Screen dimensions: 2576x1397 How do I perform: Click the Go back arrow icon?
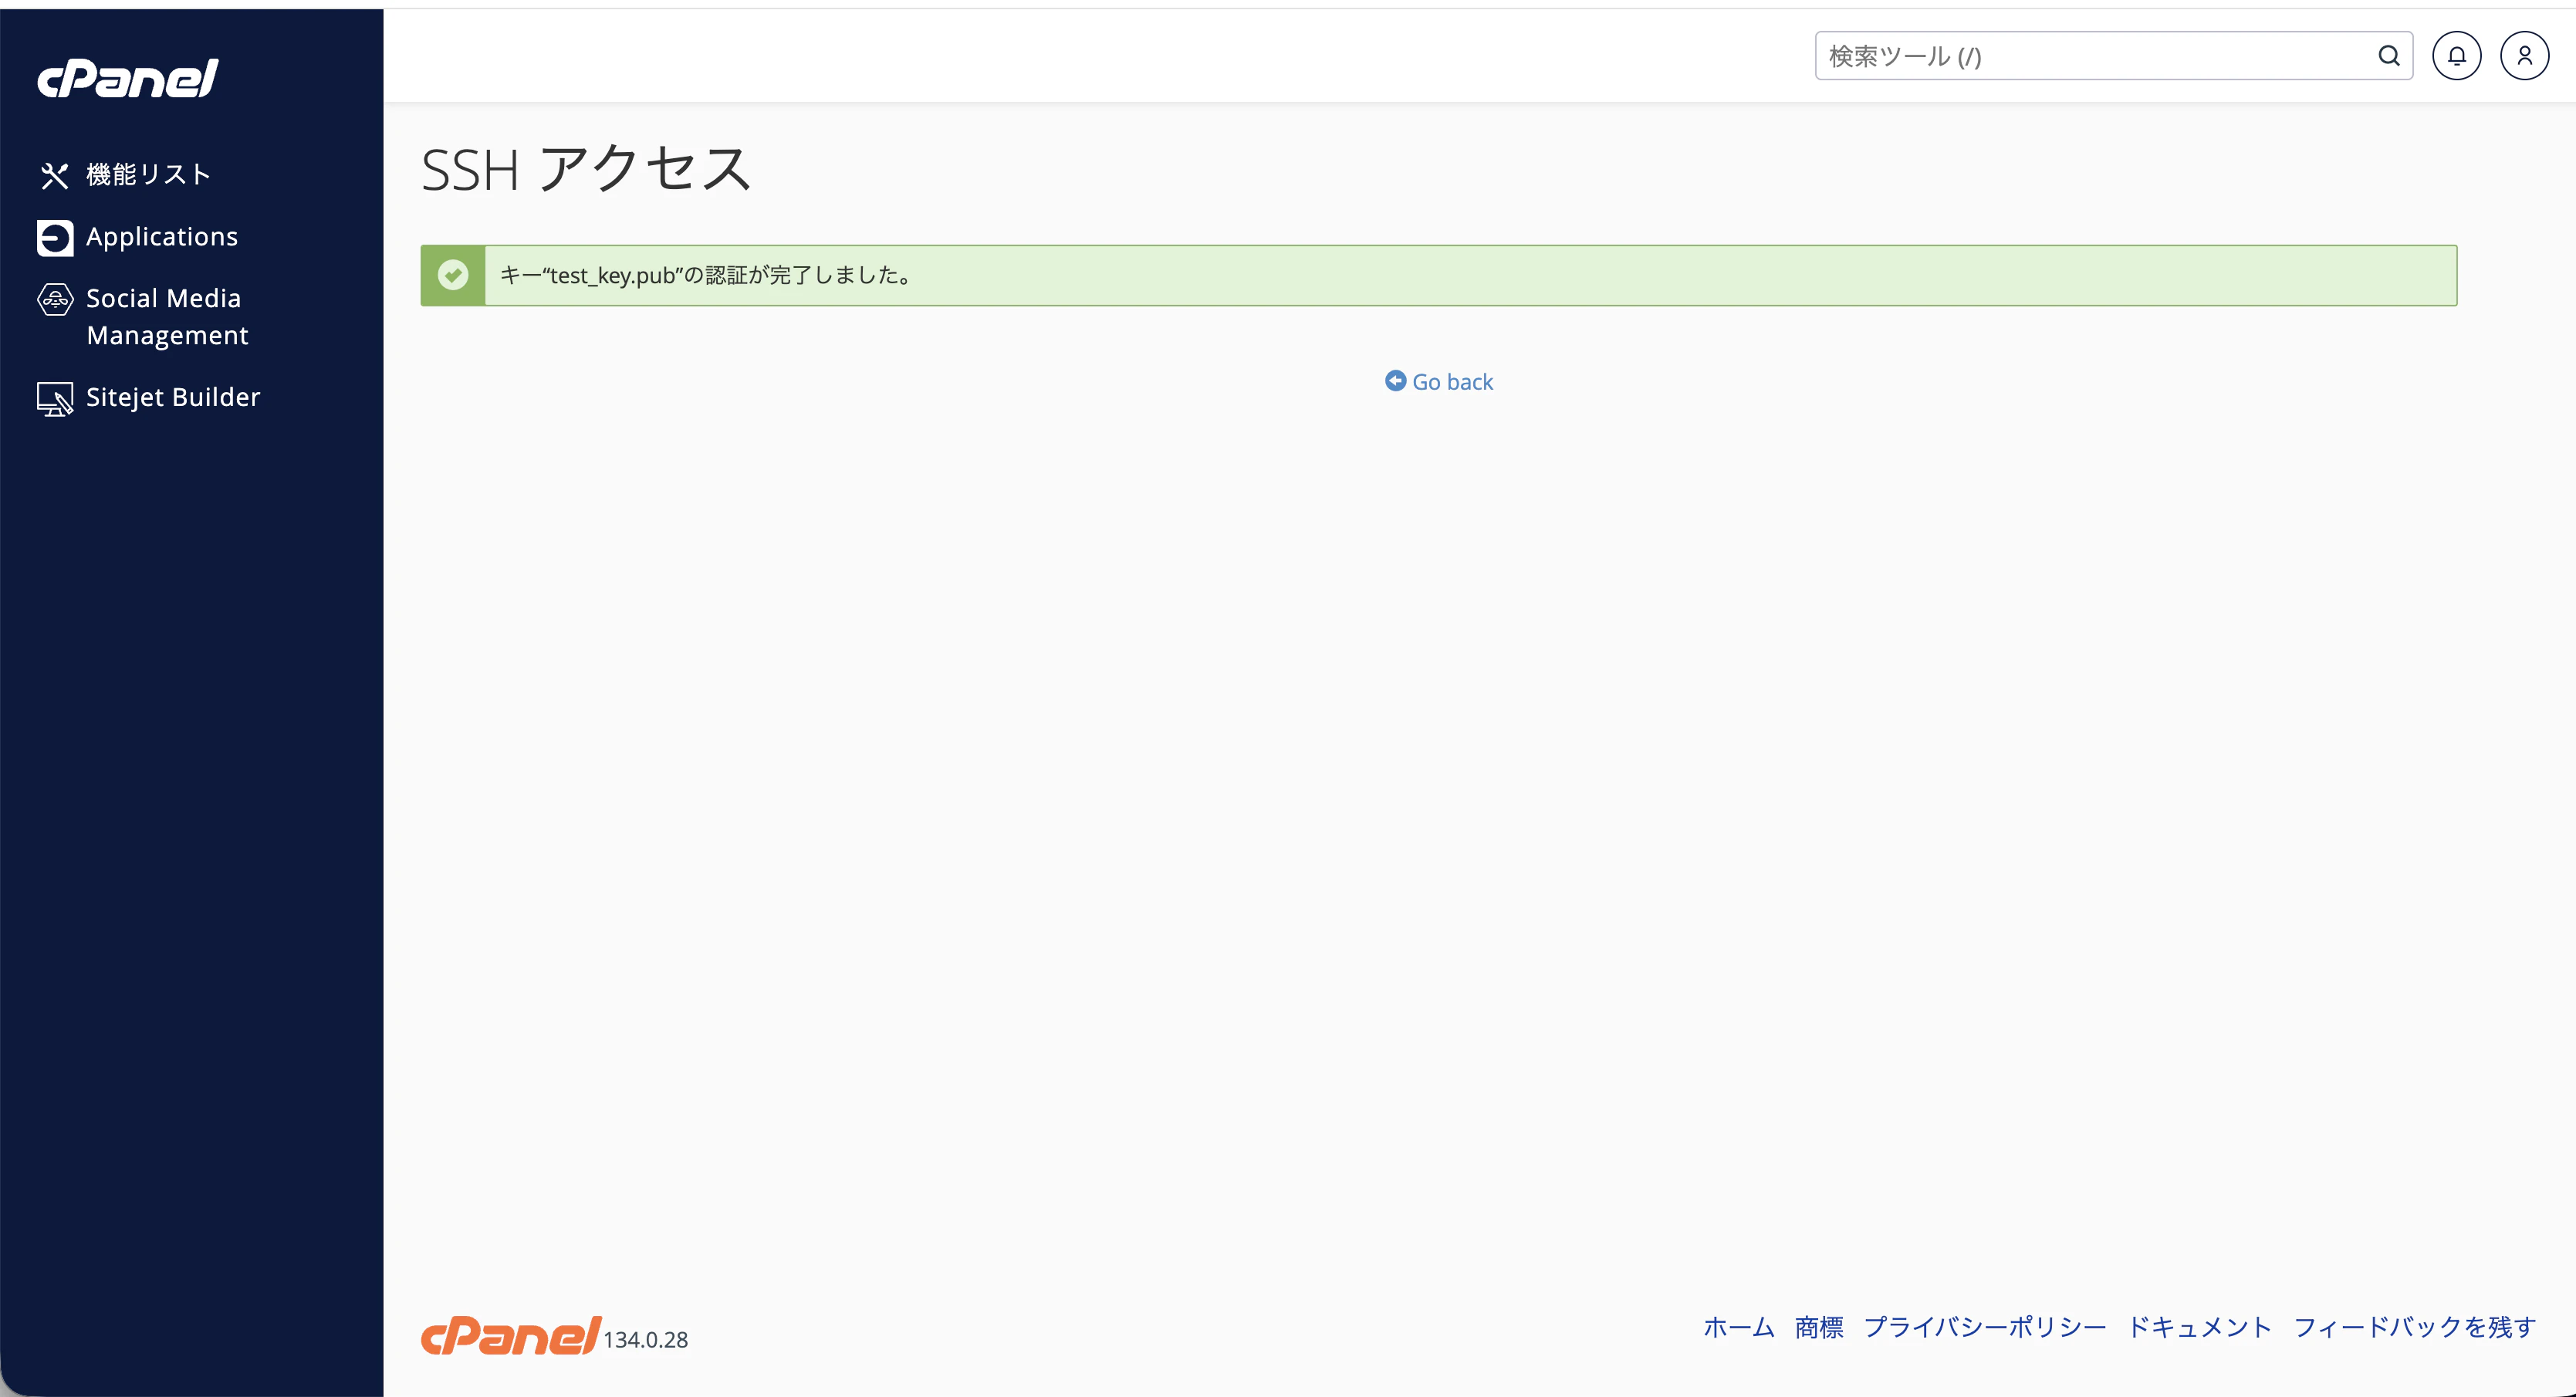click(x=1395, y=381)
